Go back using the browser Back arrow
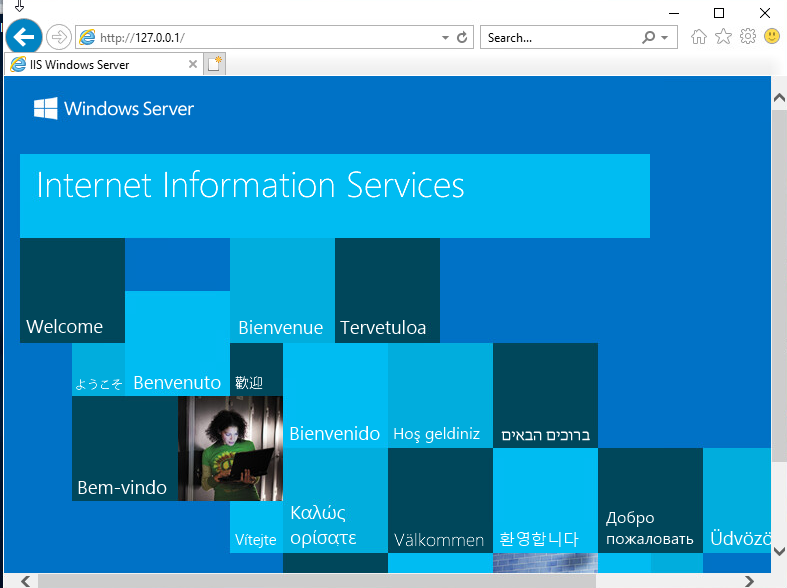Screen dimensions: 787x588 24,36
